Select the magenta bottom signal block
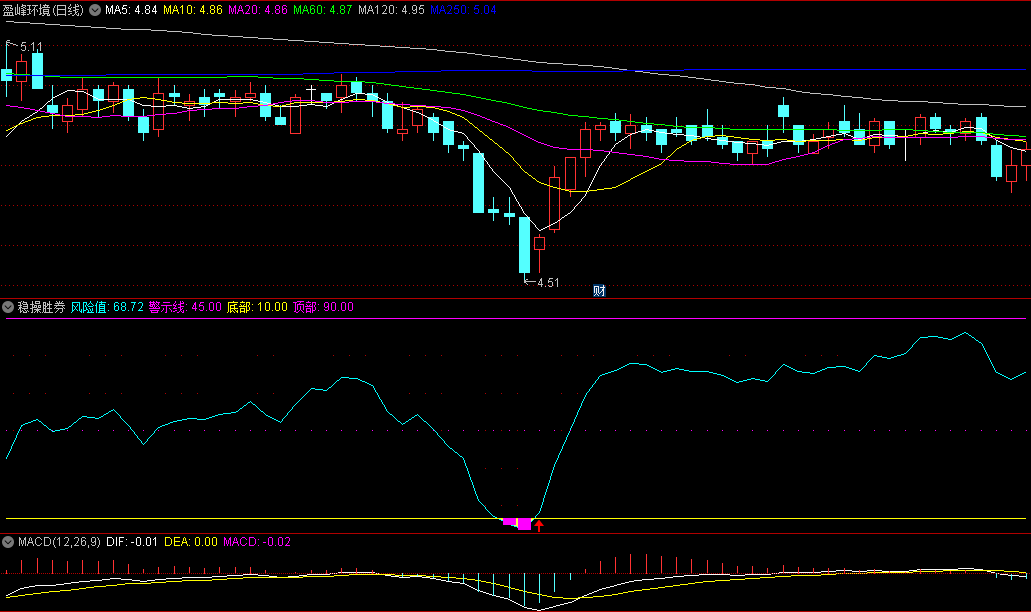The height and width of the screenshot is (612, 1031). click(517, 523)
